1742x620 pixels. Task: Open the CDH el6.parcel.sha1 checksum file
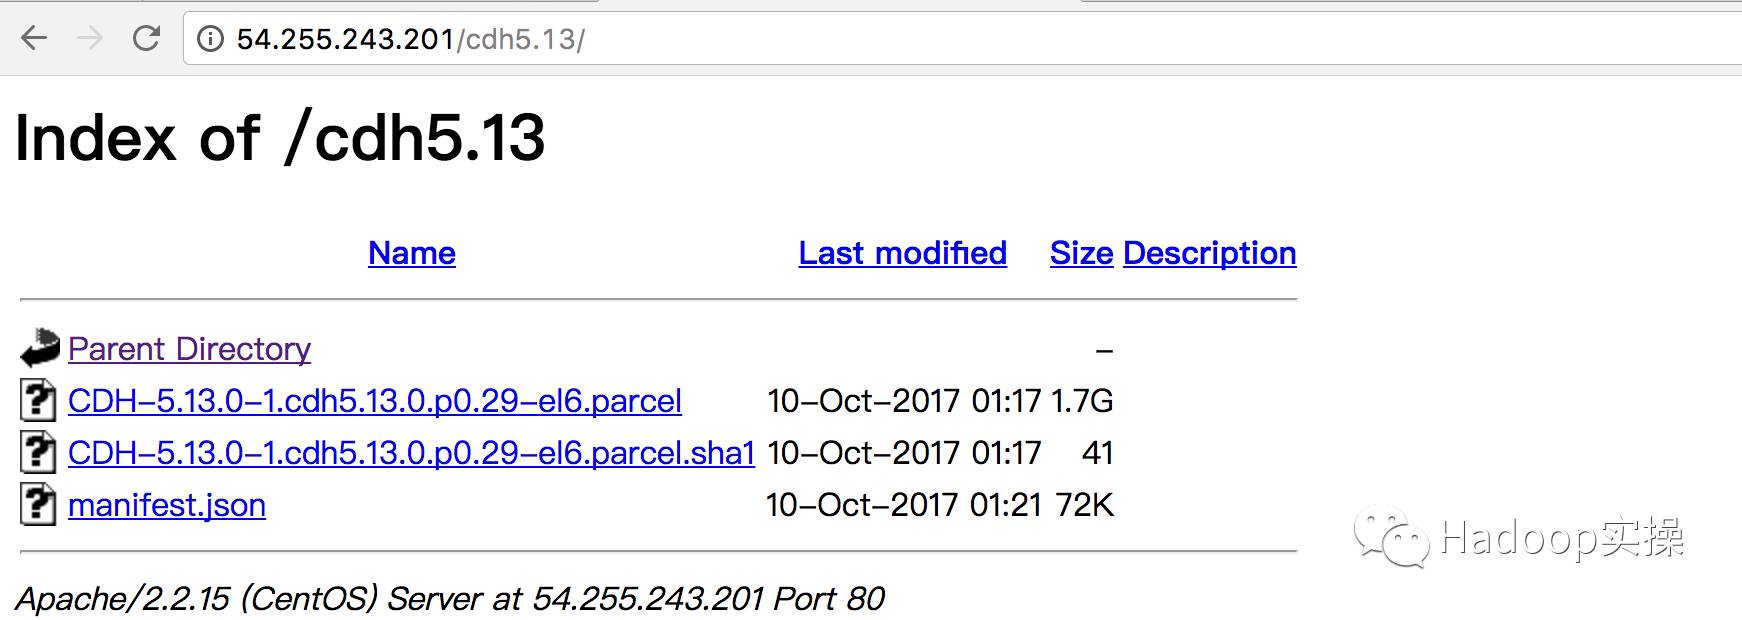pos(411,453)
